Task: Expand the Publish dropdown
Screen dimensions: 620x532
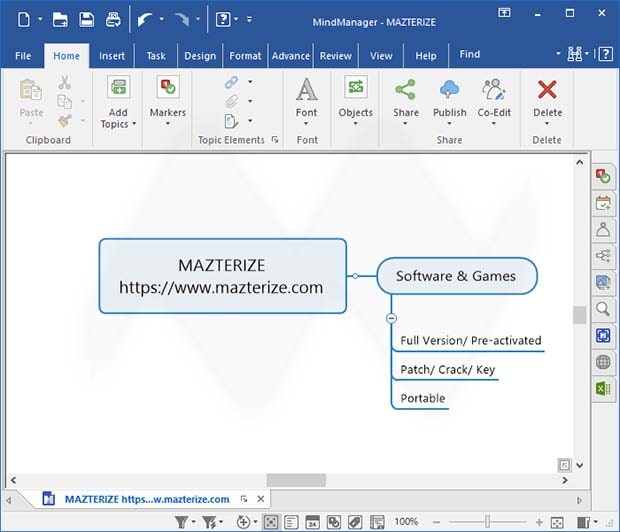Action: (x=450, y=124)
